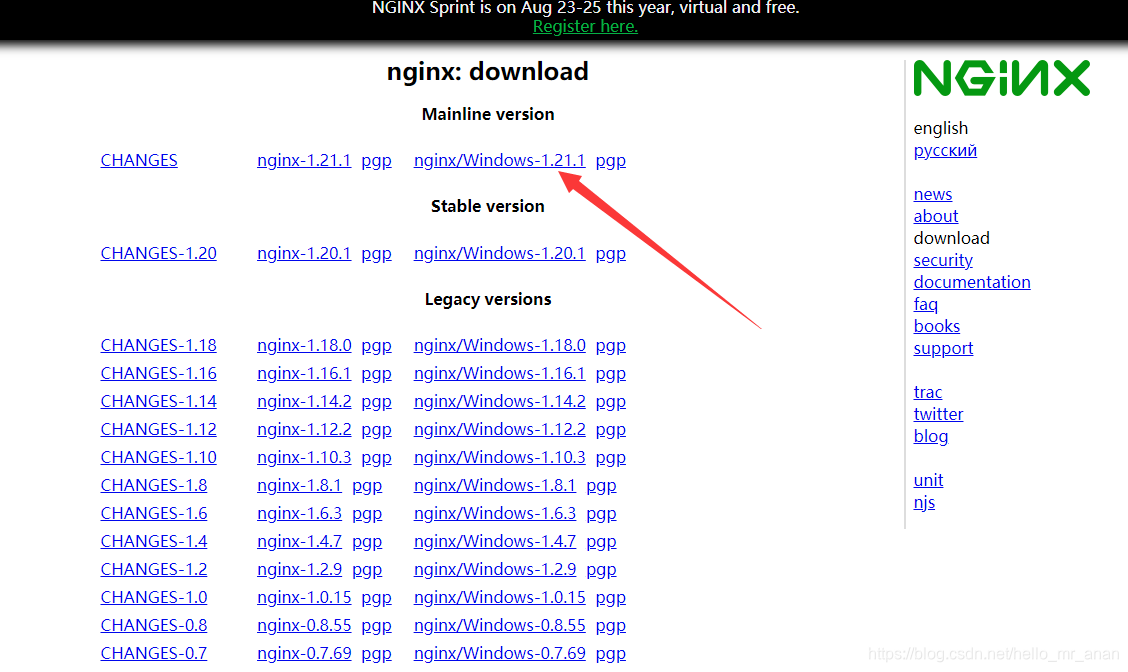The width and height of the screenshot is (1128, 672).
Task: Go to the news page
Action: (932, 195)
